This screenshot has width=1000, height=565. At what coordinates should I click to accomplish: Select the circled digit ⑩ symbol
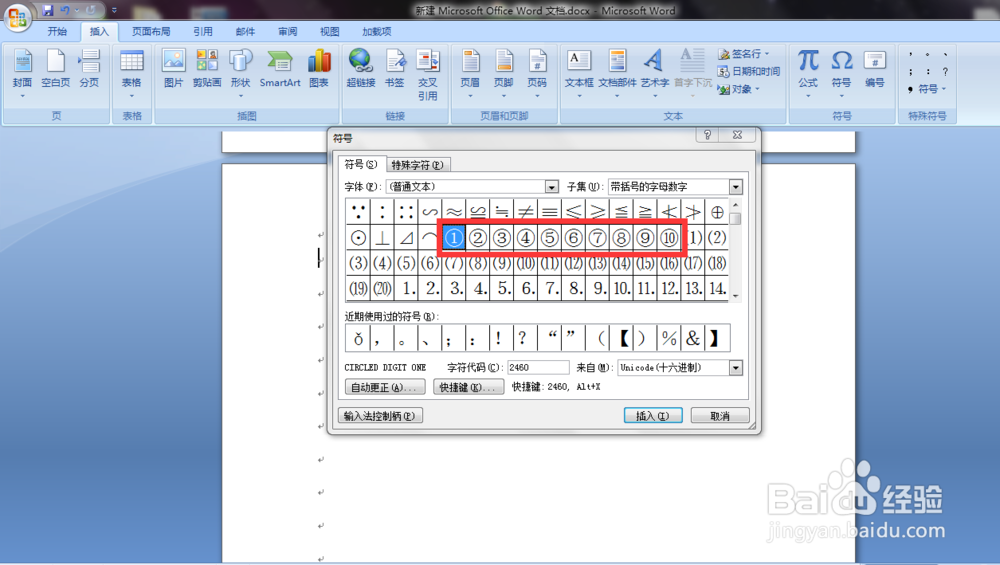click(668, 238)
